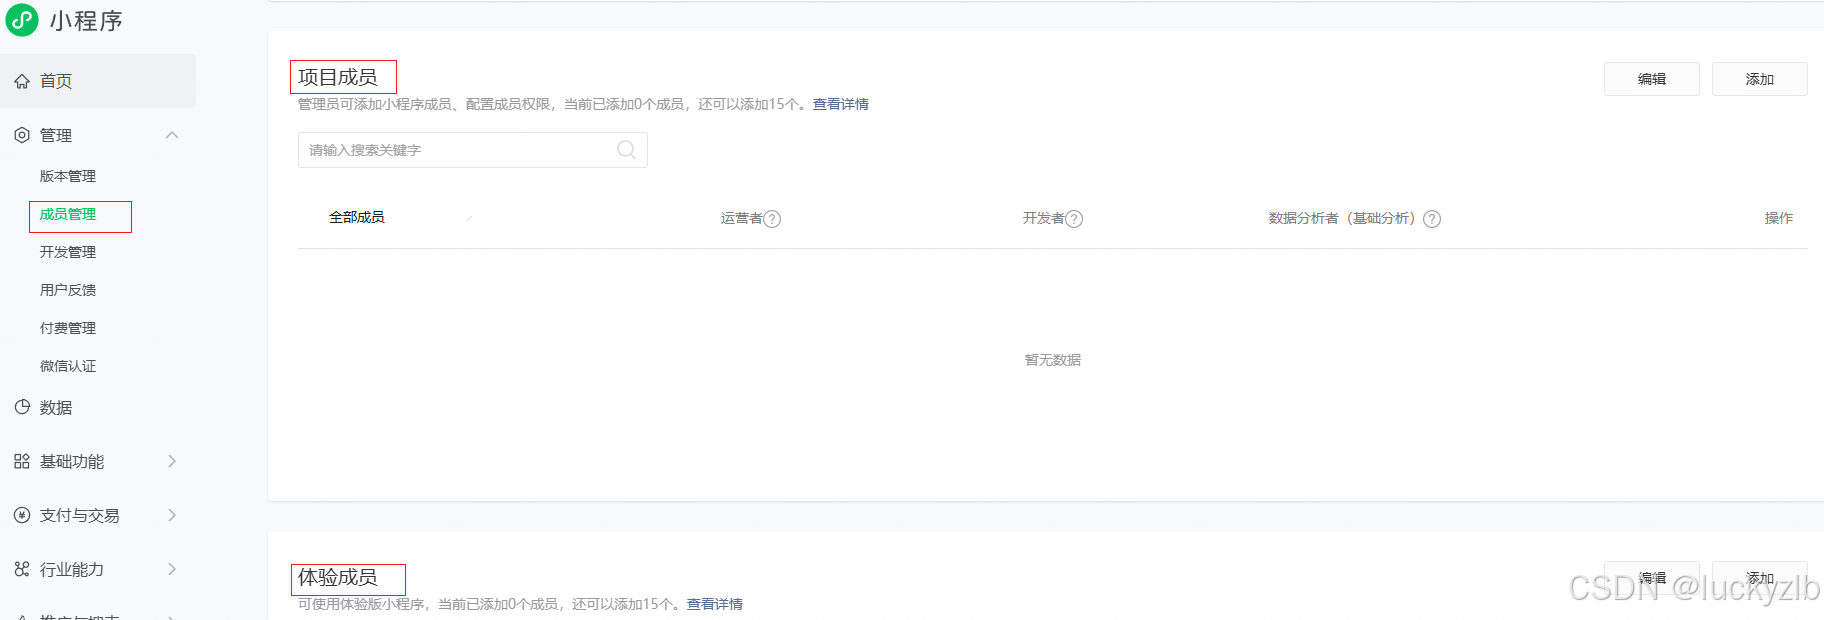Click the 基础功能 grid icon
The width and height of the screenshot is (1824, 620).
[x=22, y=461]
